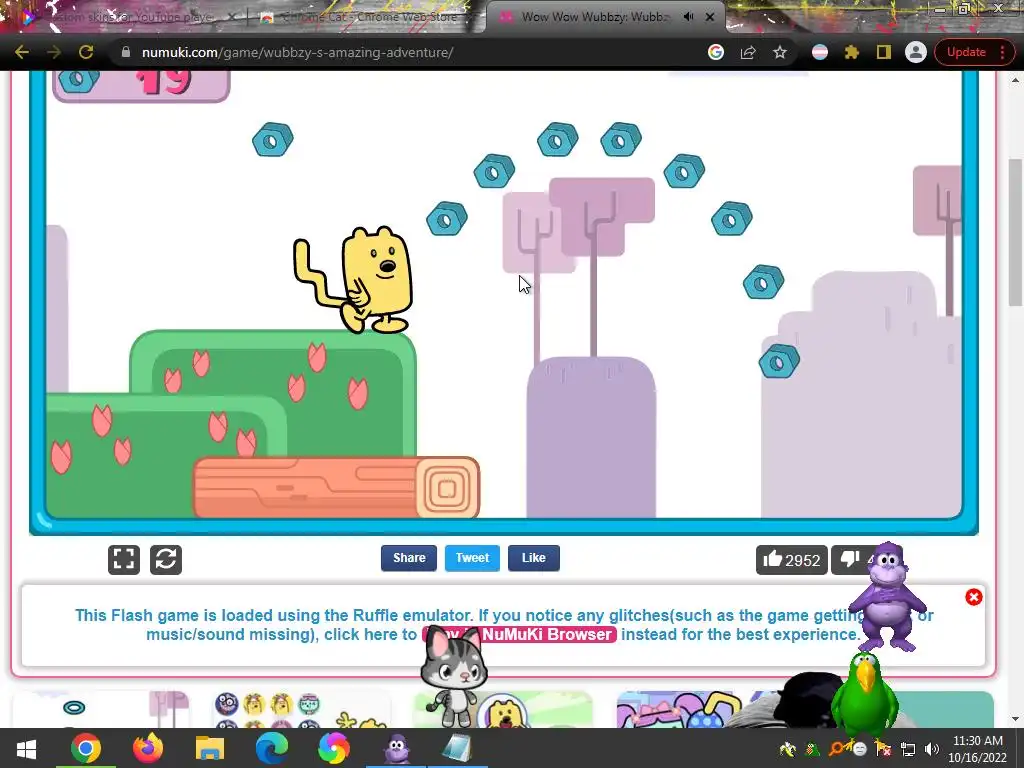This screenshot has height=768, width=1024.
Task: Click the Facebook Share button
Action: tap(409, 558)
